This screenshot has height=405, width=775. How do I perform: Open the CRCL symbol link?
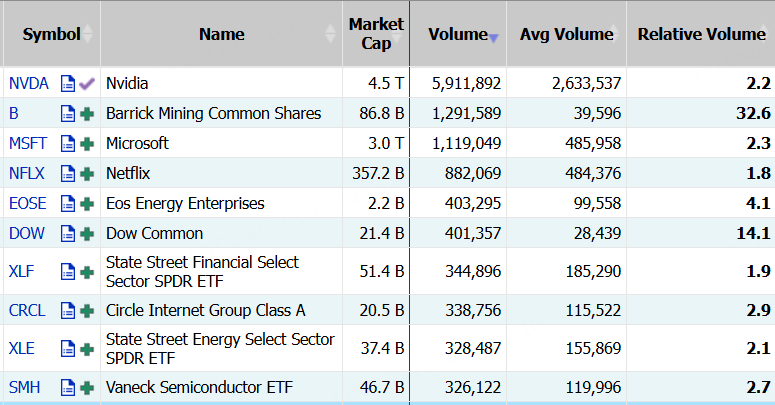(x=27, y=310)
